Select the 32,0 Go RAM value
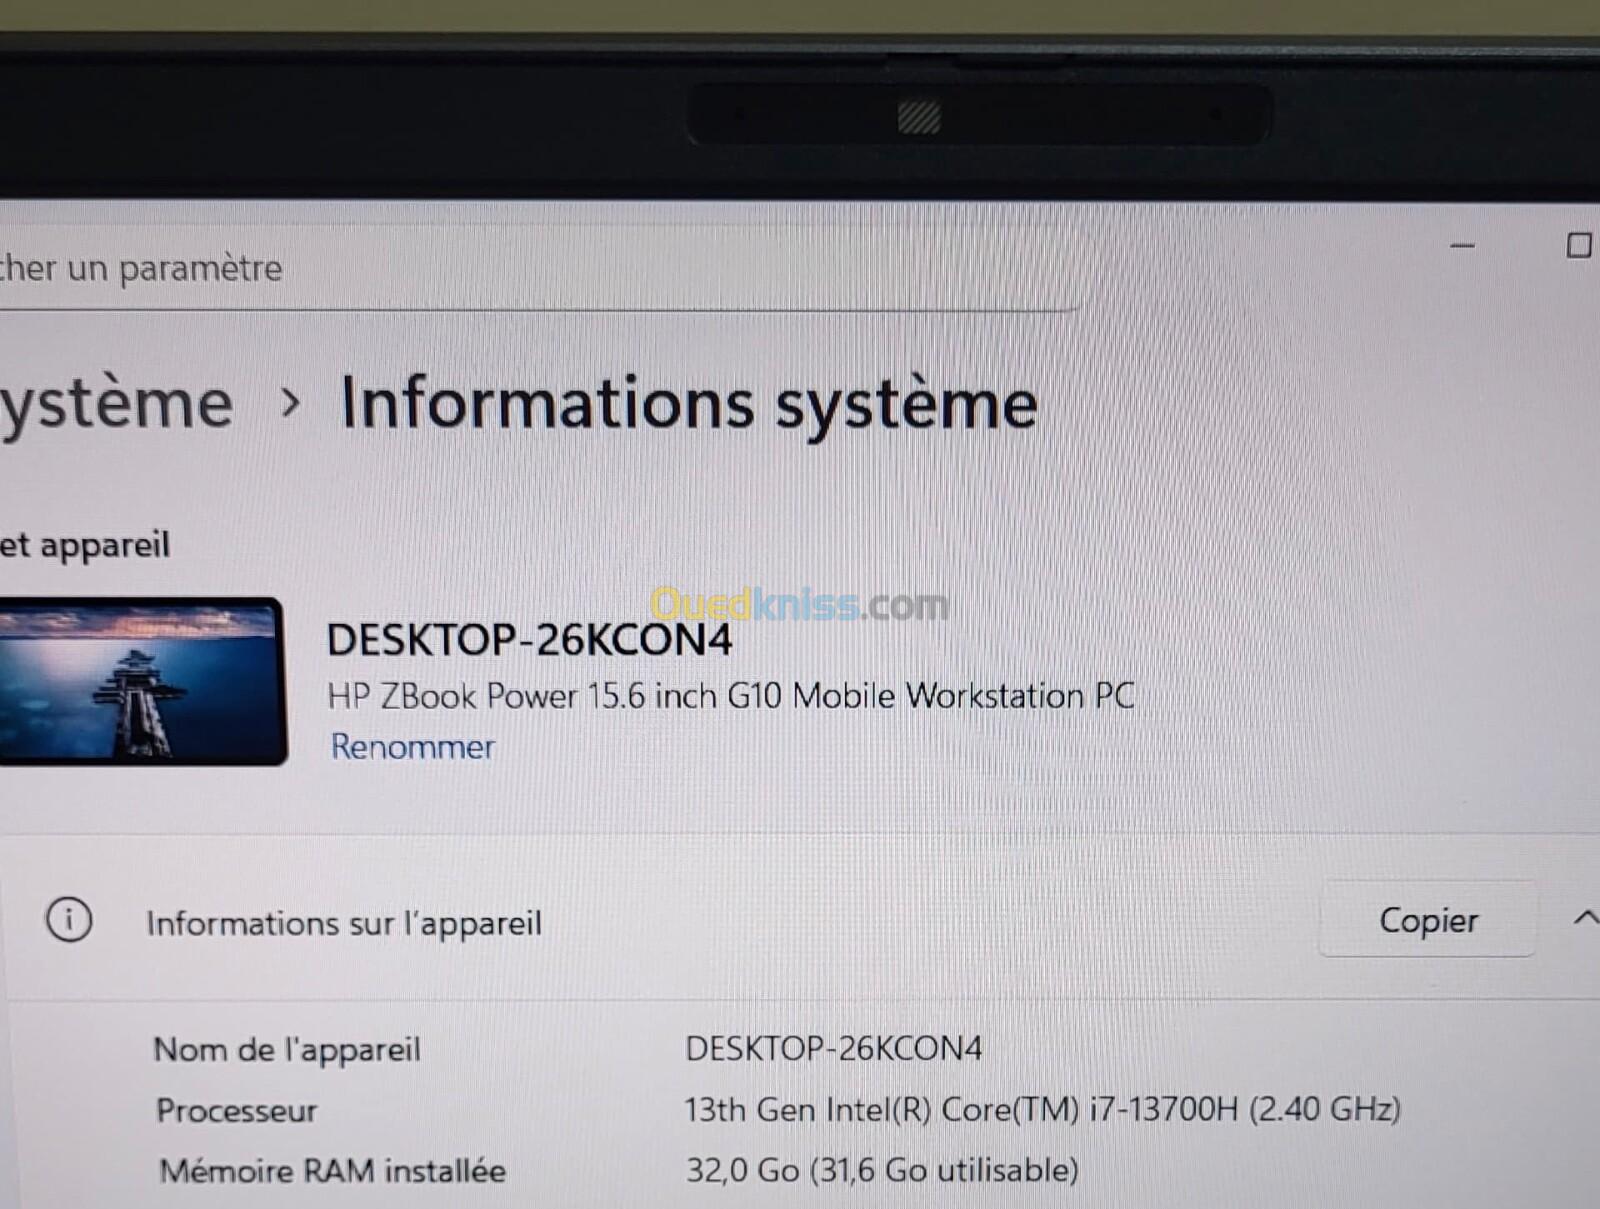The height and width of the screenshot is (1209, 1600). 881,1170
